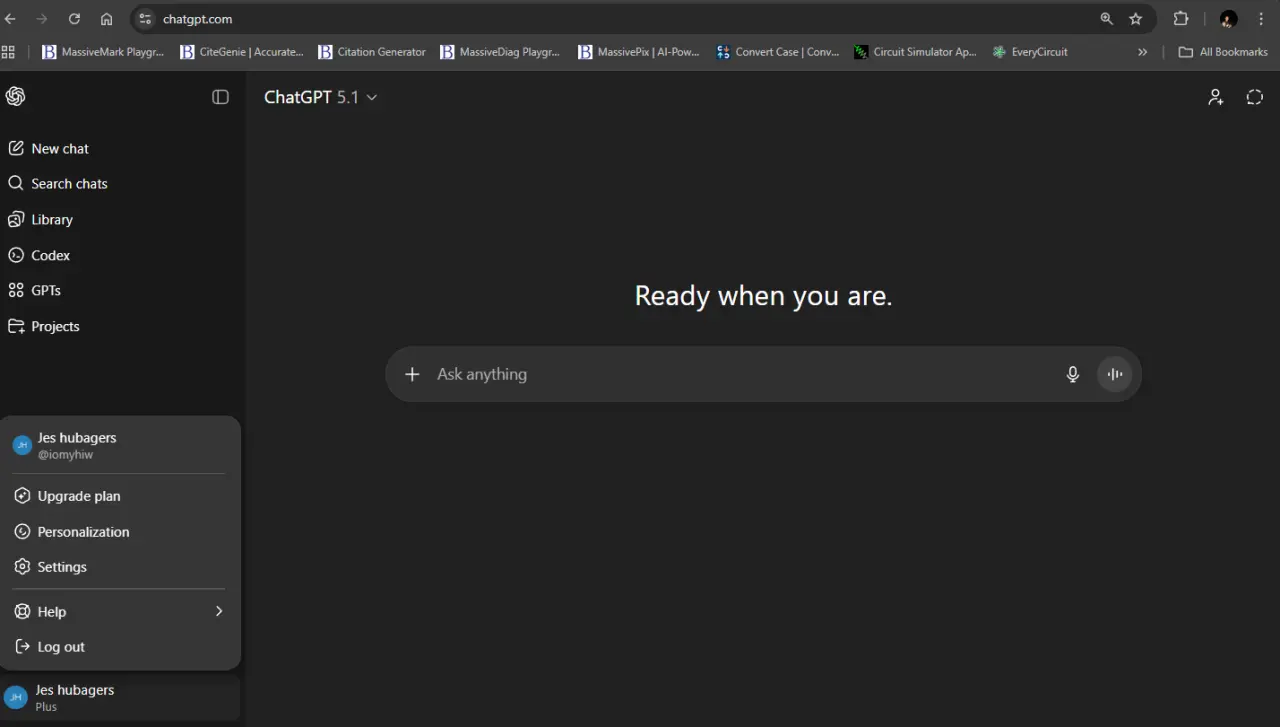Open the GPTs page
Image resolution: width=1280 pixels, height=727 pixels.
35,290
